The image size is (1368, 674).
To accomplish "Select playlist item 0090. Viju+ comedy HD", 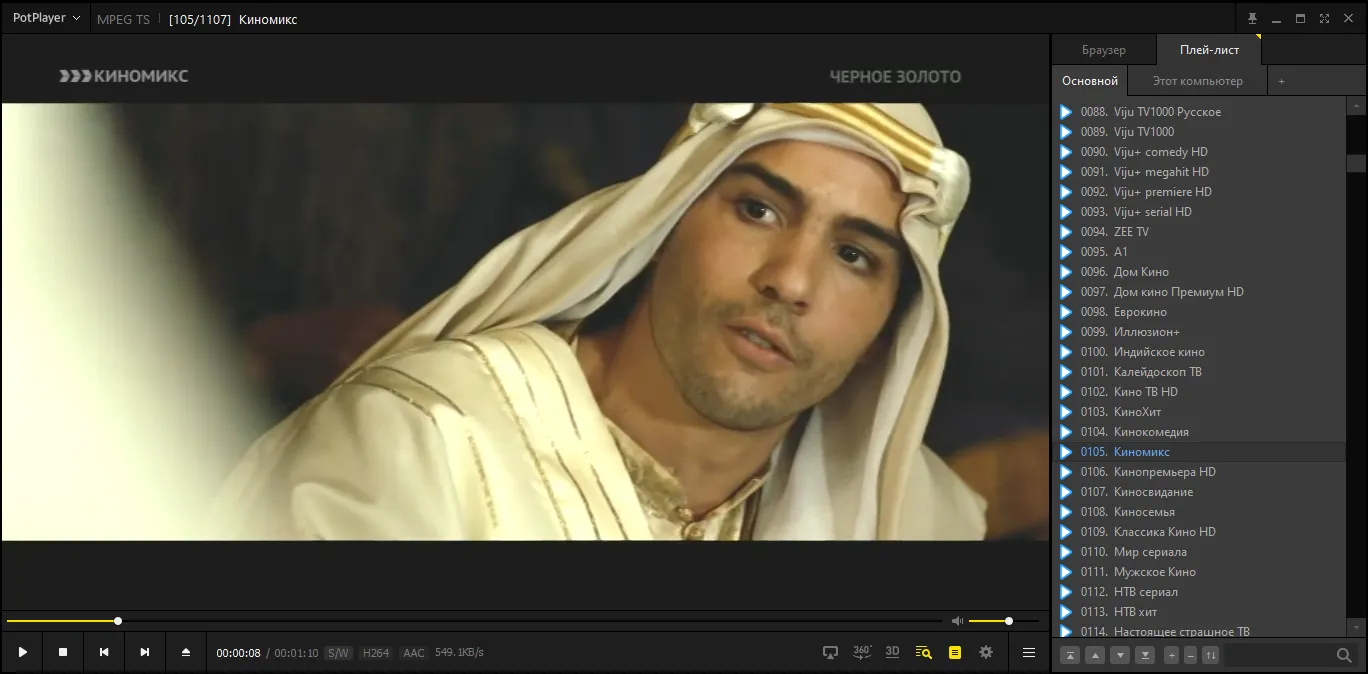I will [1199, 152].
